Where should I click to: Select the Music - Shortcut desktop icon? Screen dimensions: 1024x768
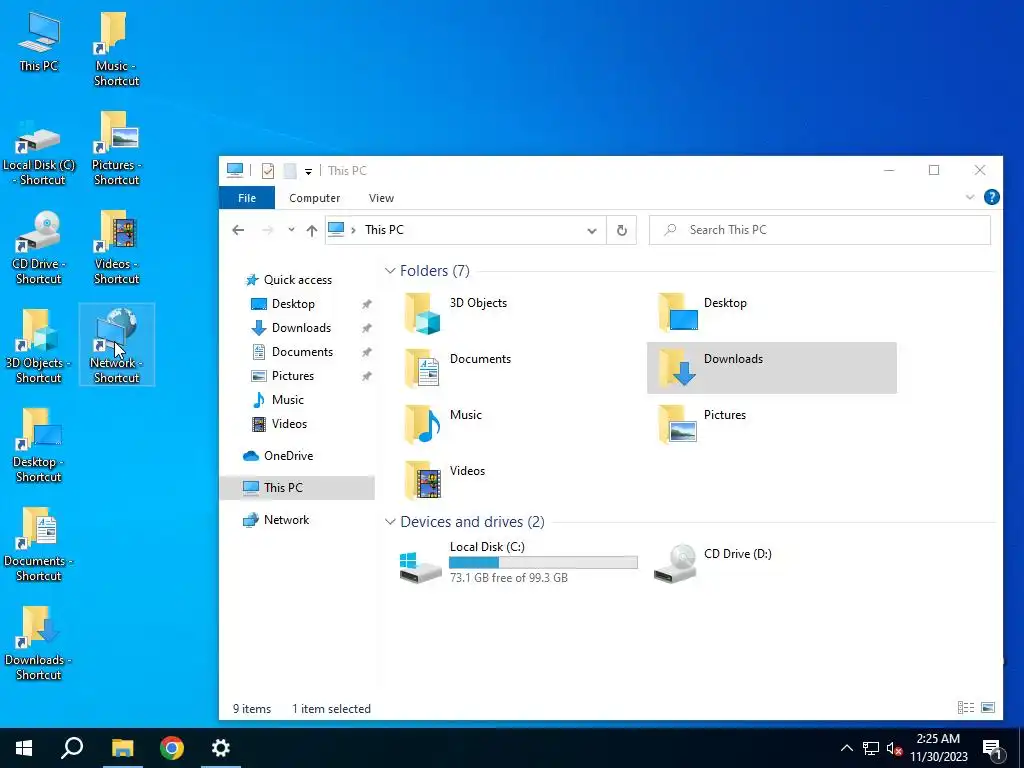116,49
